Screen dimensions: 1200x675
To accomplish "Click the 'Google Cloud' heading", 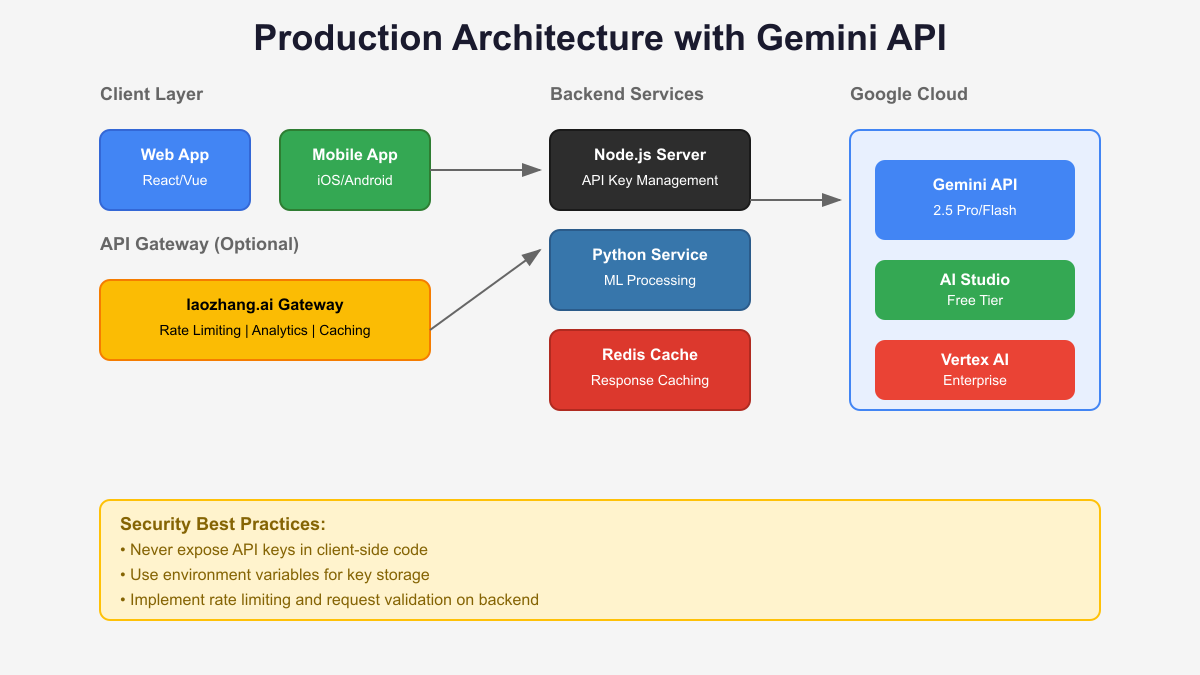I will pos(909,94).
